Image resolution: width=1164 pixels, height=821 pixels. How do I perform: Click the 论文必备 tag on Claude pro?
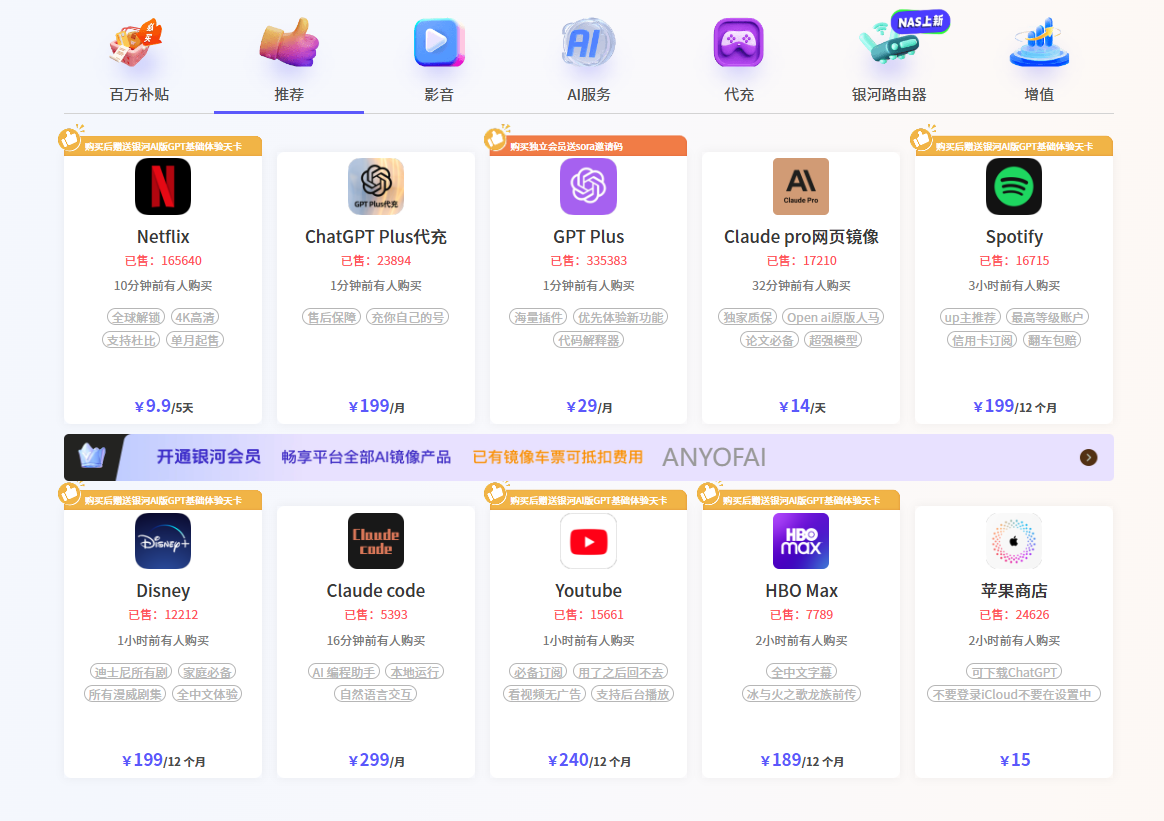point(769,340)
